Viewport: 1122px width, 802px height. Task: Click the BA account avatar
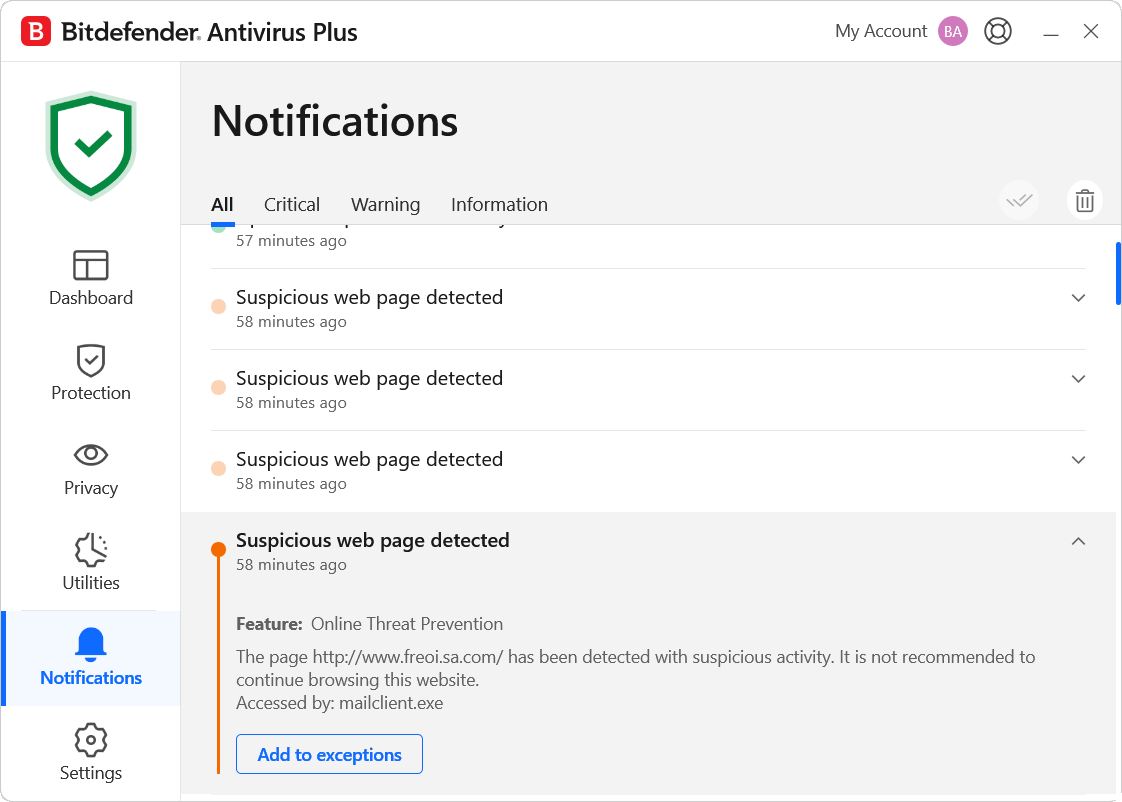952,31
